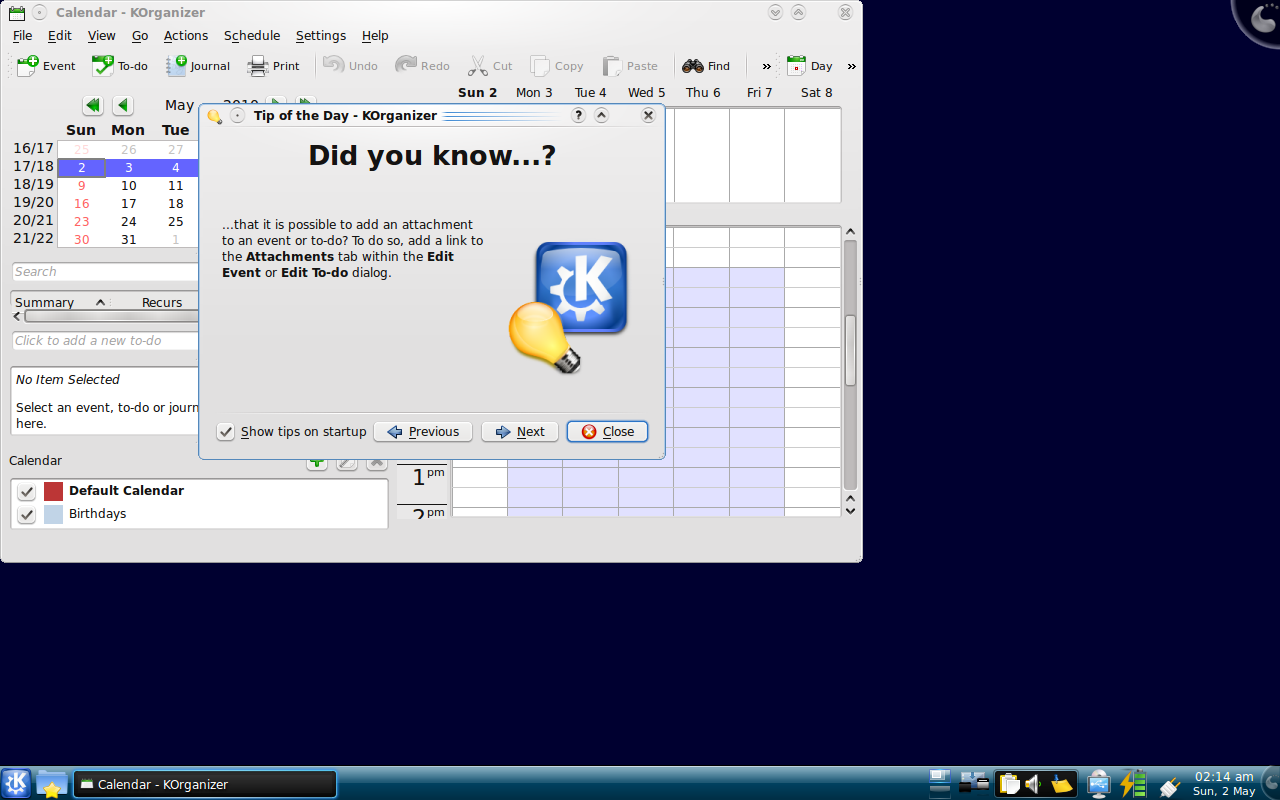
Task: Open the Help menu
Action: pos(375,35)
